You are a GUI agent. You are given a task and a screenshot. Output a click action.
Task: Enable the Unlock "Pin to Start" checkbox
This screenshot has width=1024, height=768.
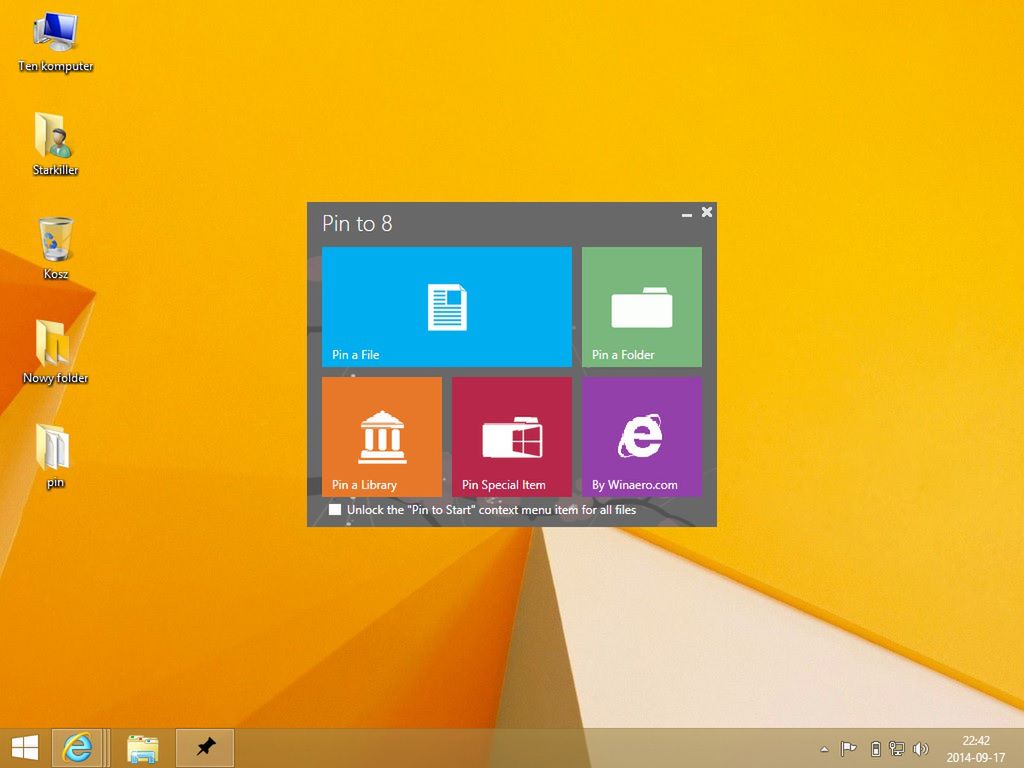pyautogui.click(x=335, y=509)
